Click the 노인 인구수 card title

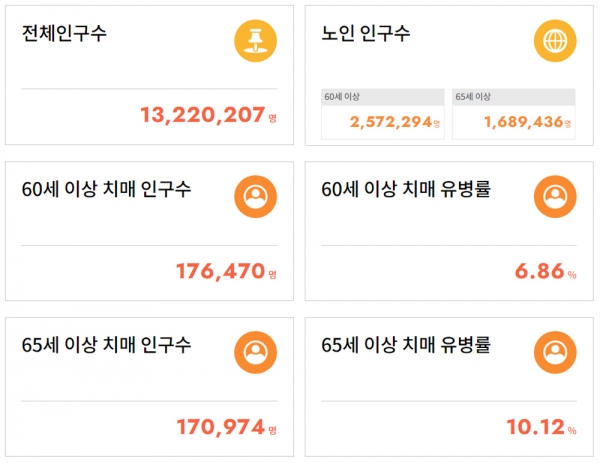[x=366, y=33]
